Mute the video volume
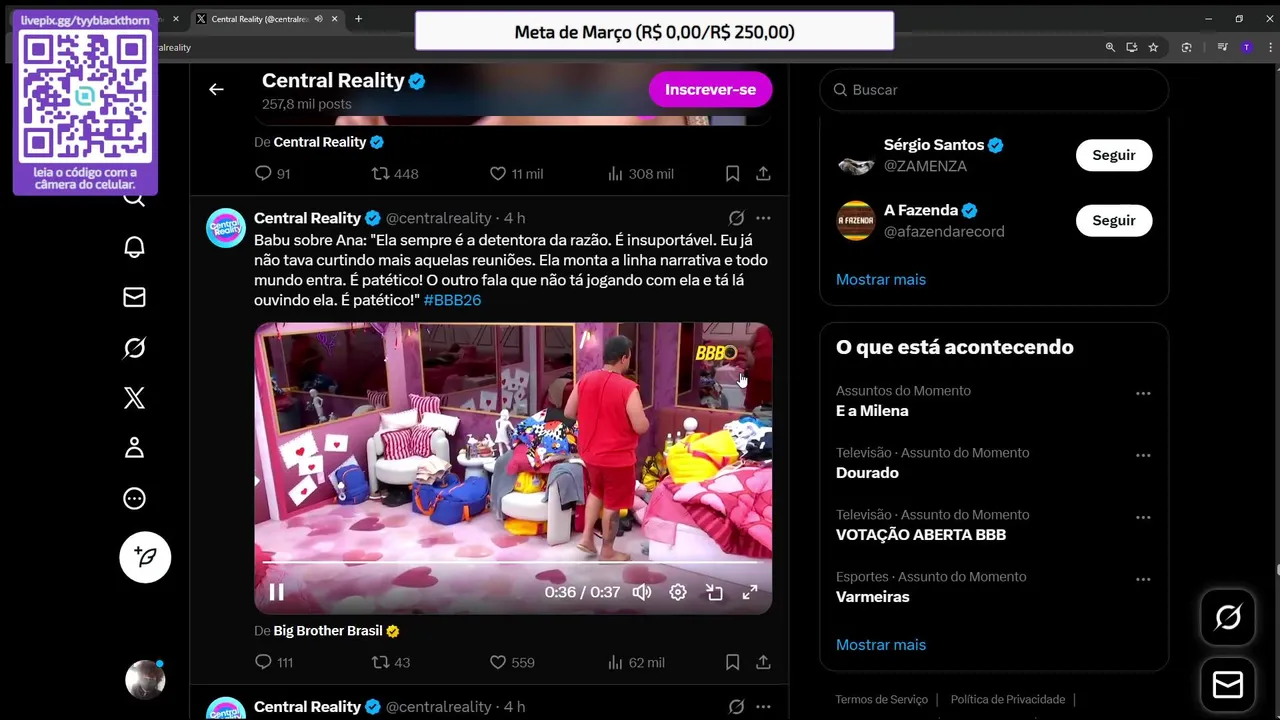Image resolution: width=1280 pixels, height=720 pixels. tap(642, 592)
